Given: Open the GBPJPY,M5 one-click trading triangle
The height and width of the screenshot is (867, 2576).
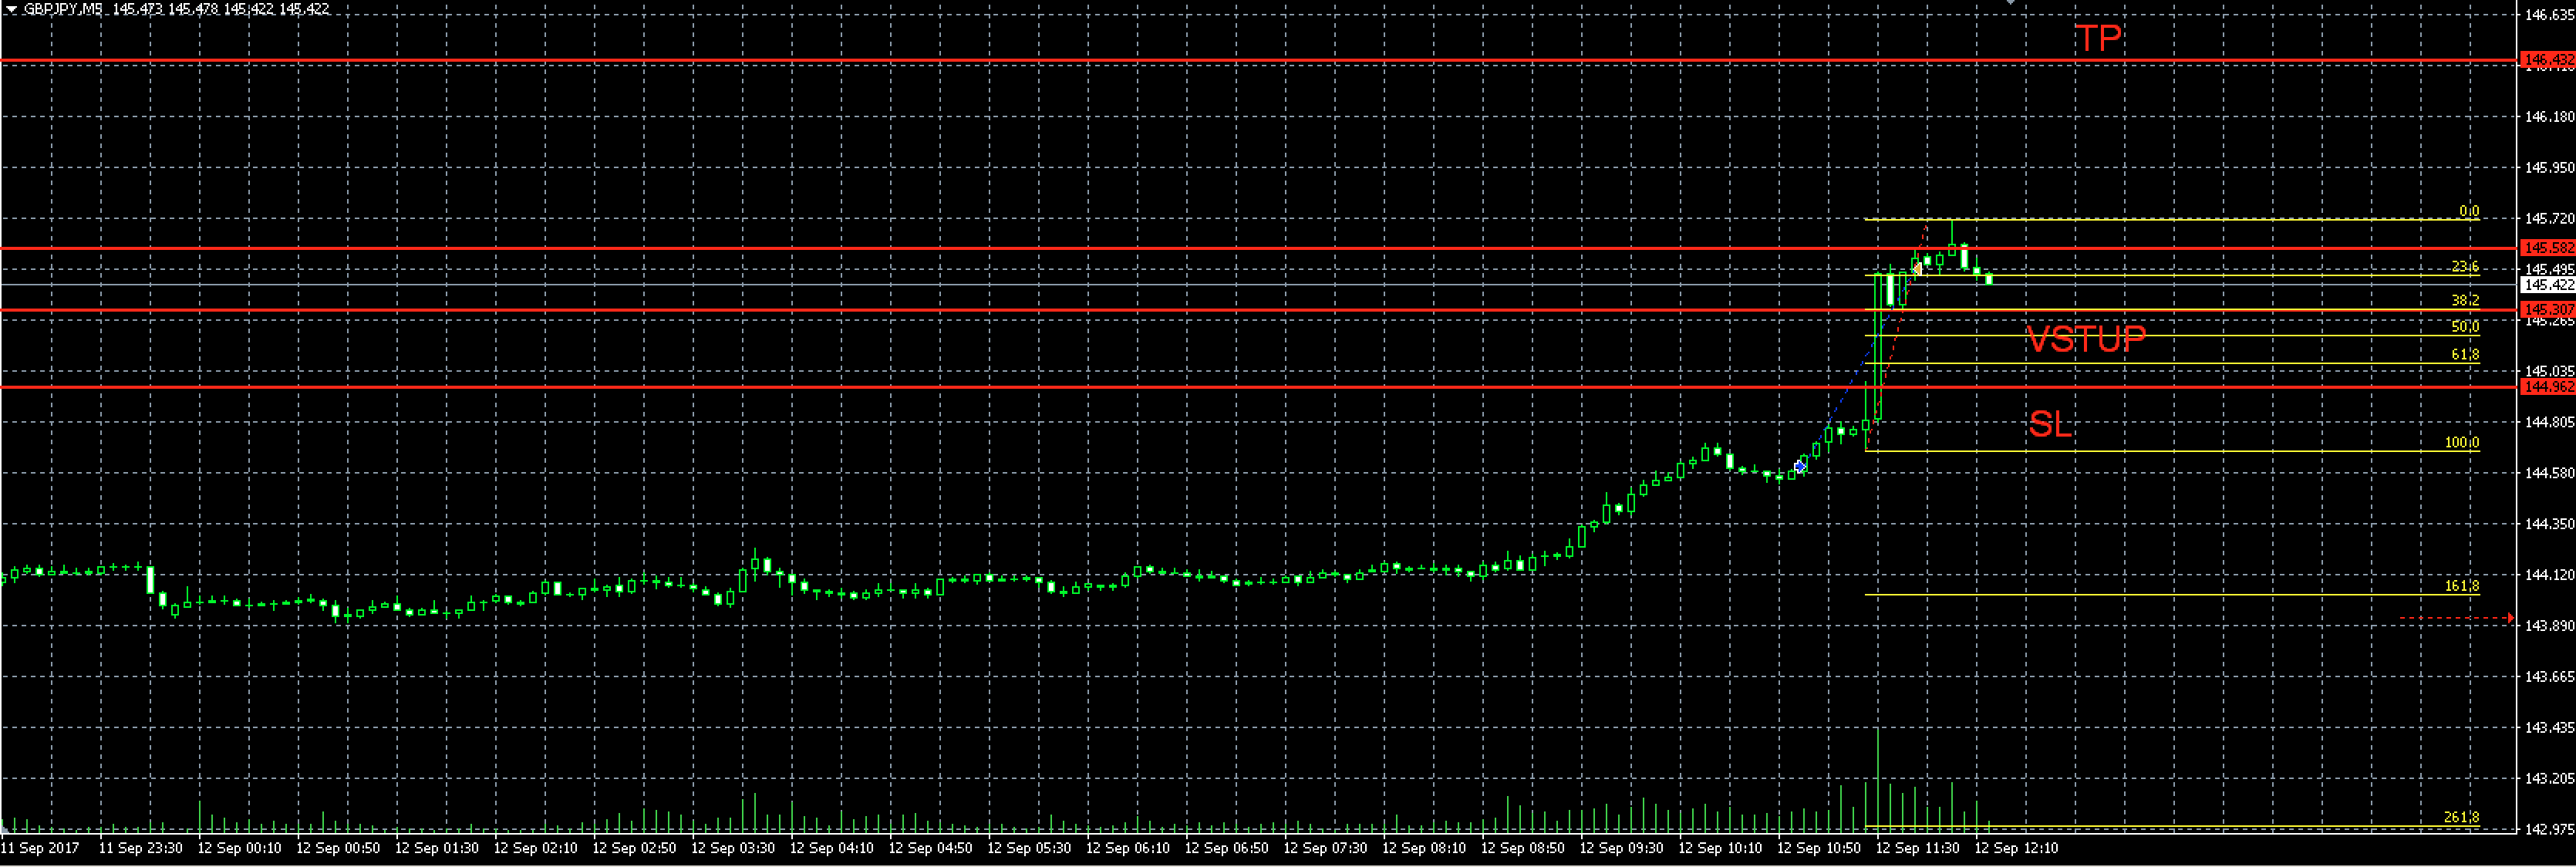Looking at the screenshot, I should 11,9.
